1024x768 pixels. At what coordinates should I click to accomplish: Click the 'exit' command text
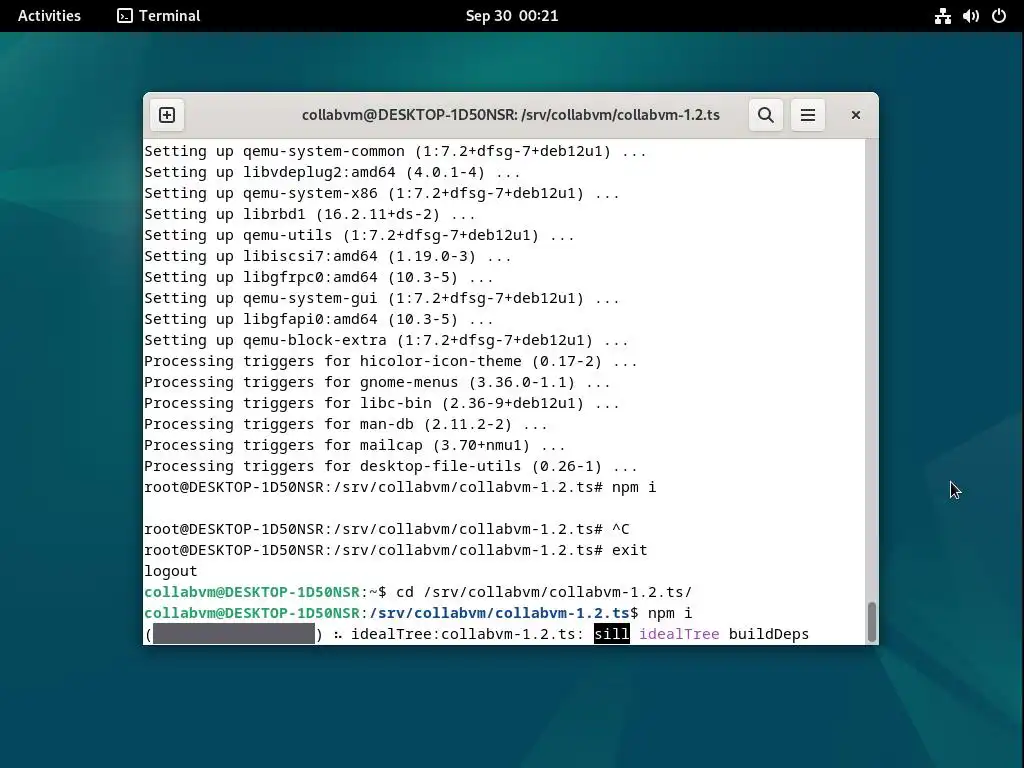click(x=630, y=550)
